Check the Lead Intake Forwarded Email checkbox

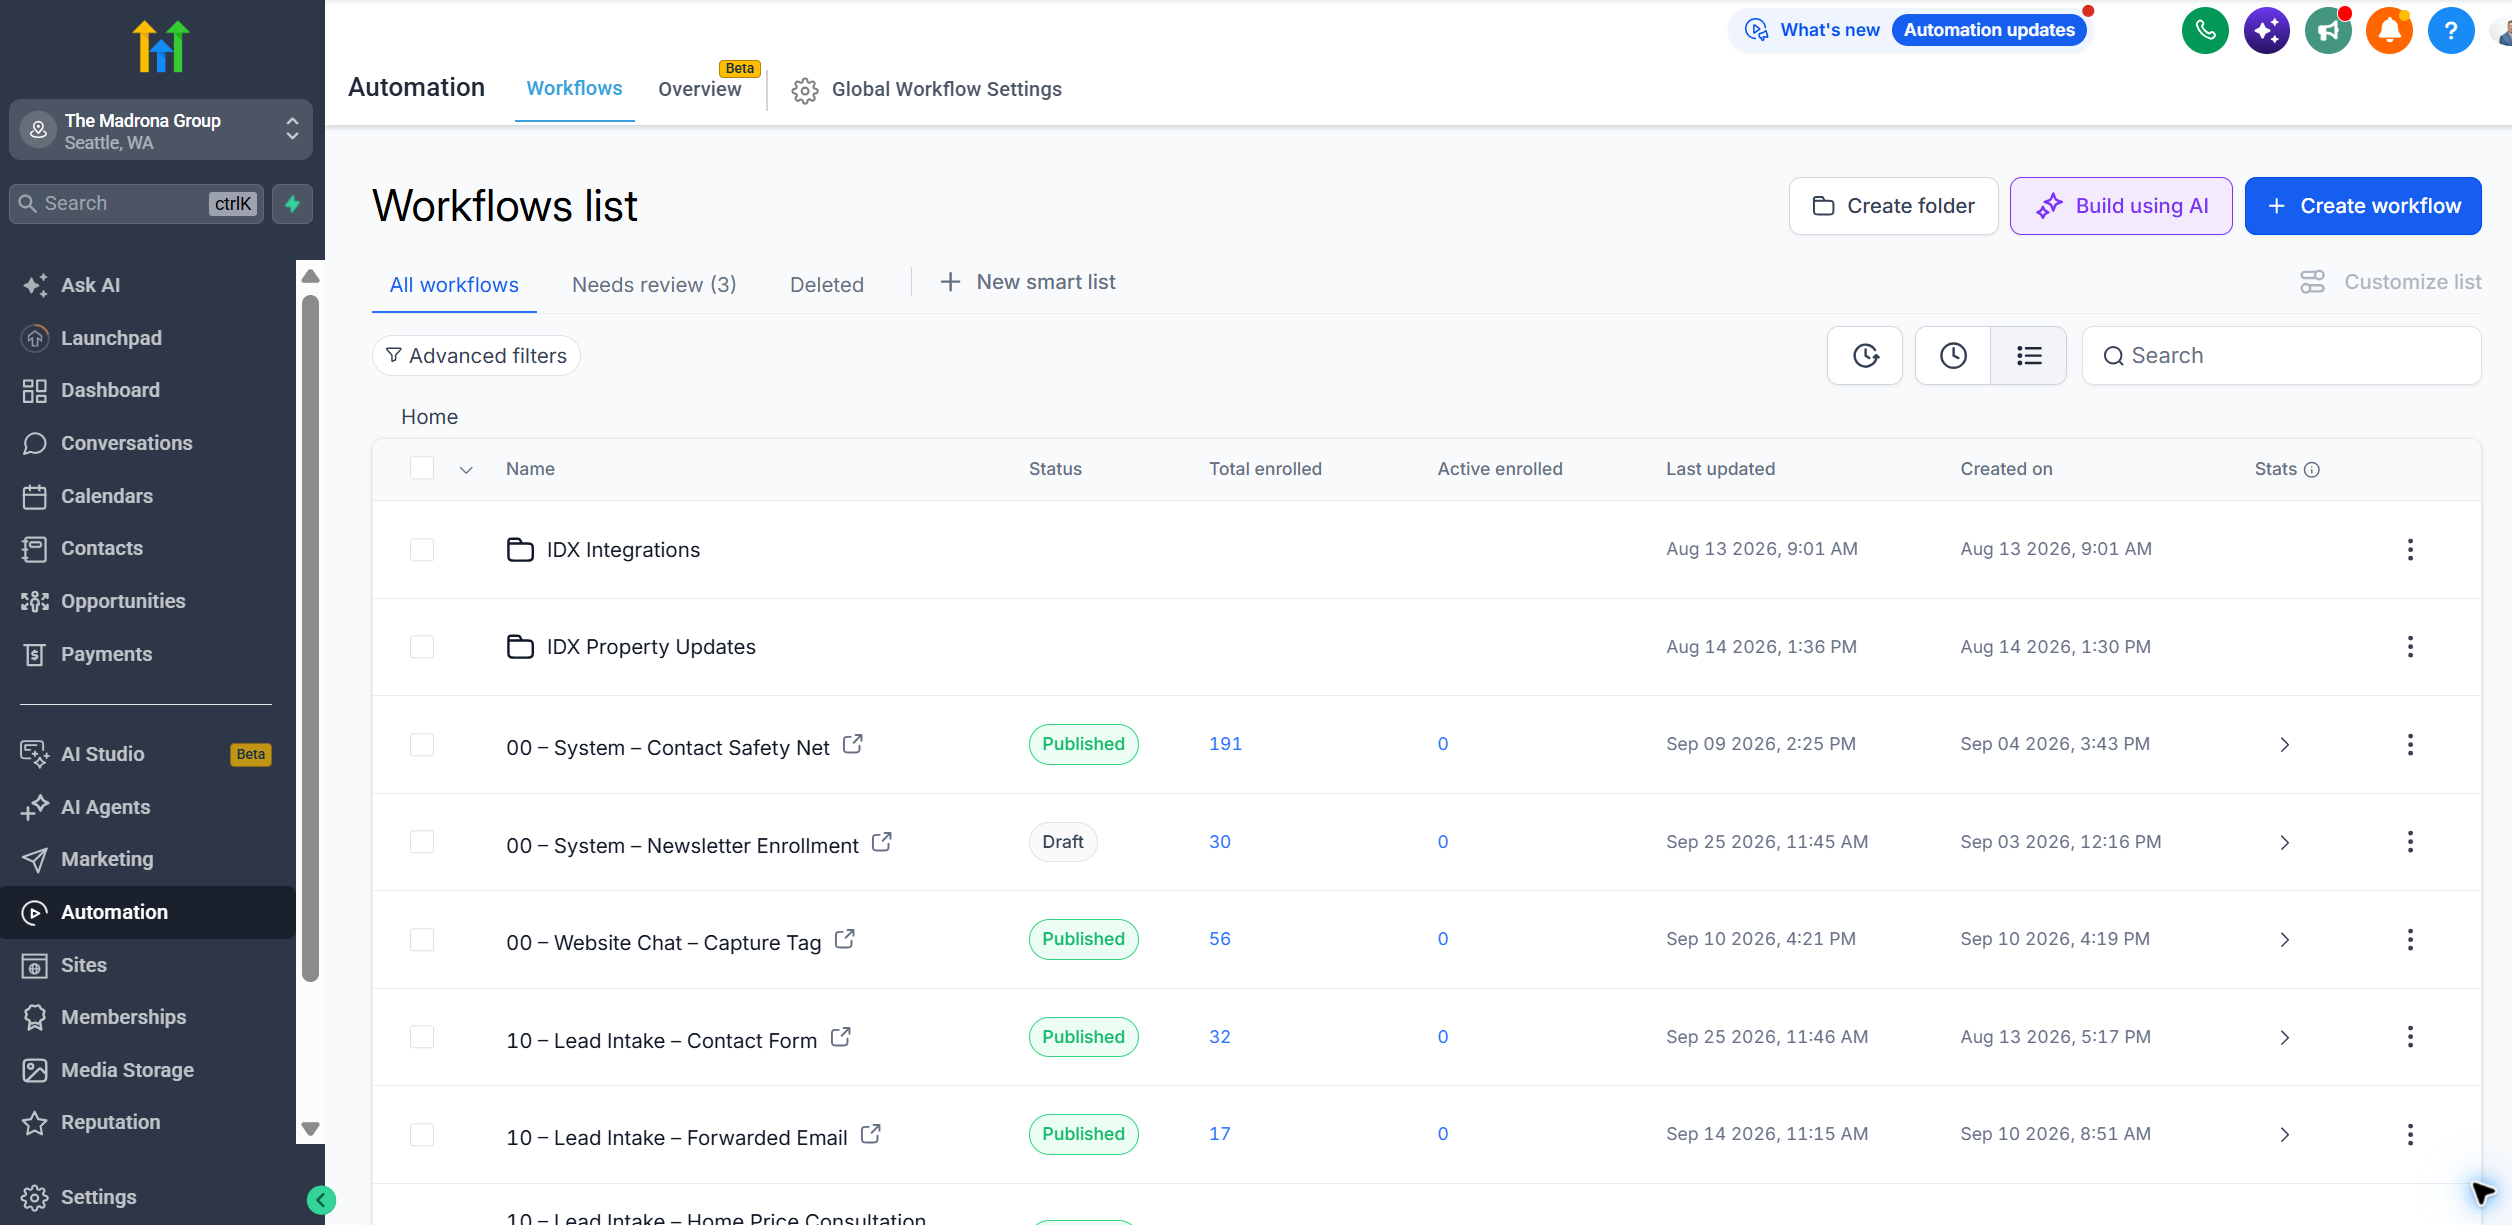point(422,1135)
